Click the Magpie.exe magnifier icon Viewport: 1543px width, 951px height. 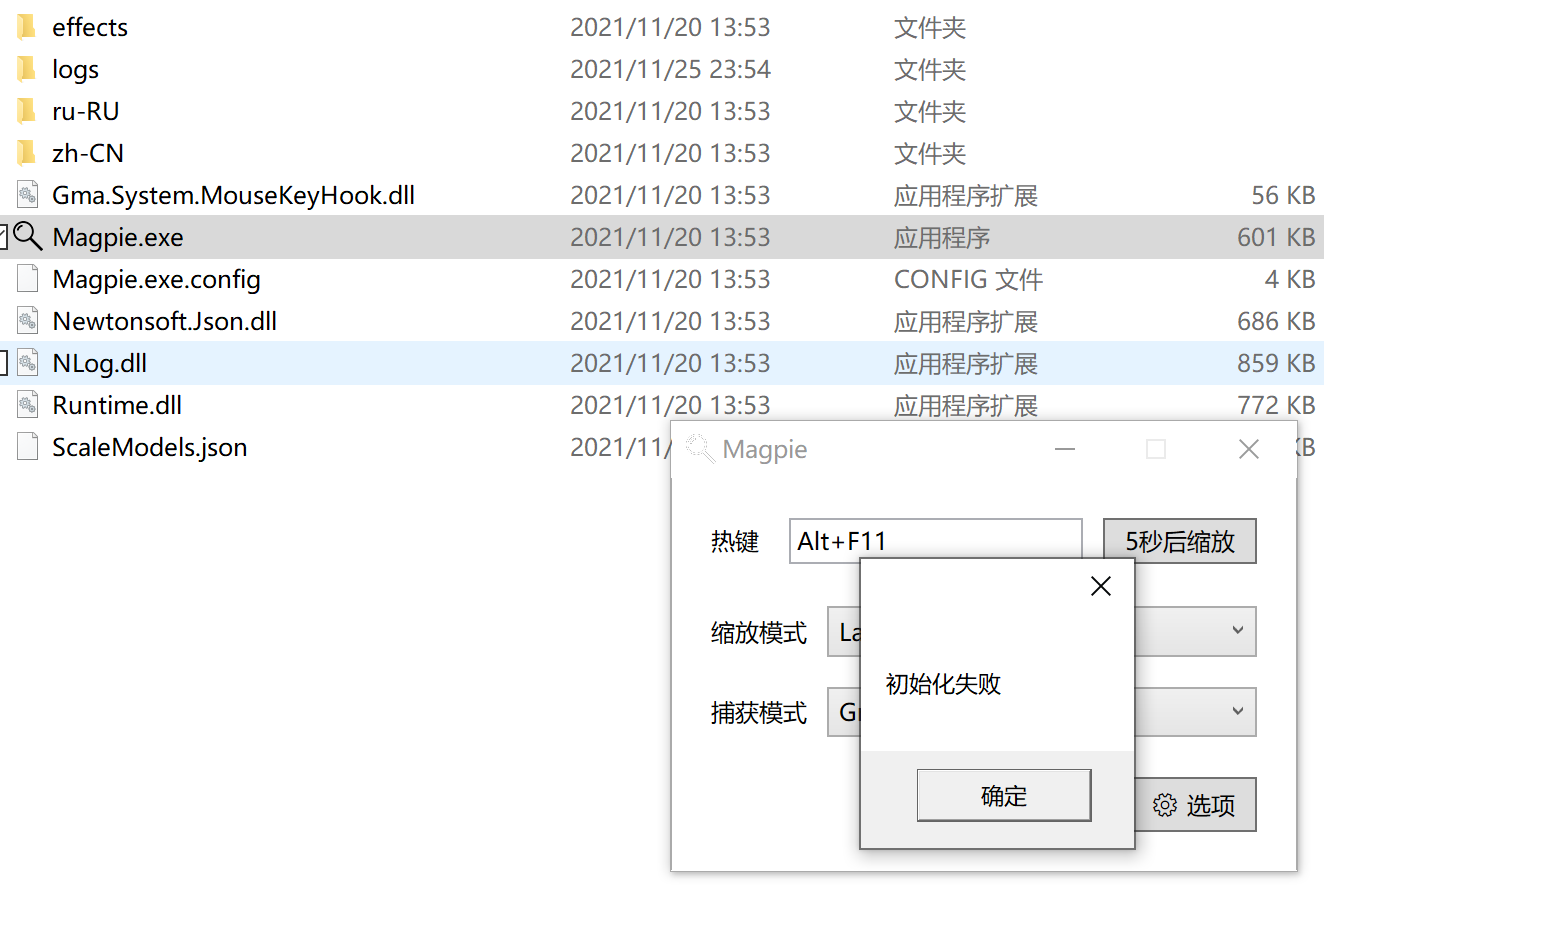[x=28, y=237]
